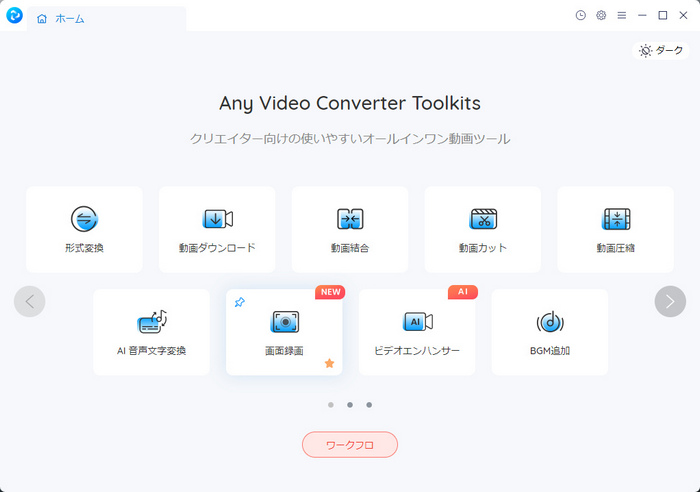
Task: Click the AI badge on ビデオエンハンサー
Action: pos(463,292)
